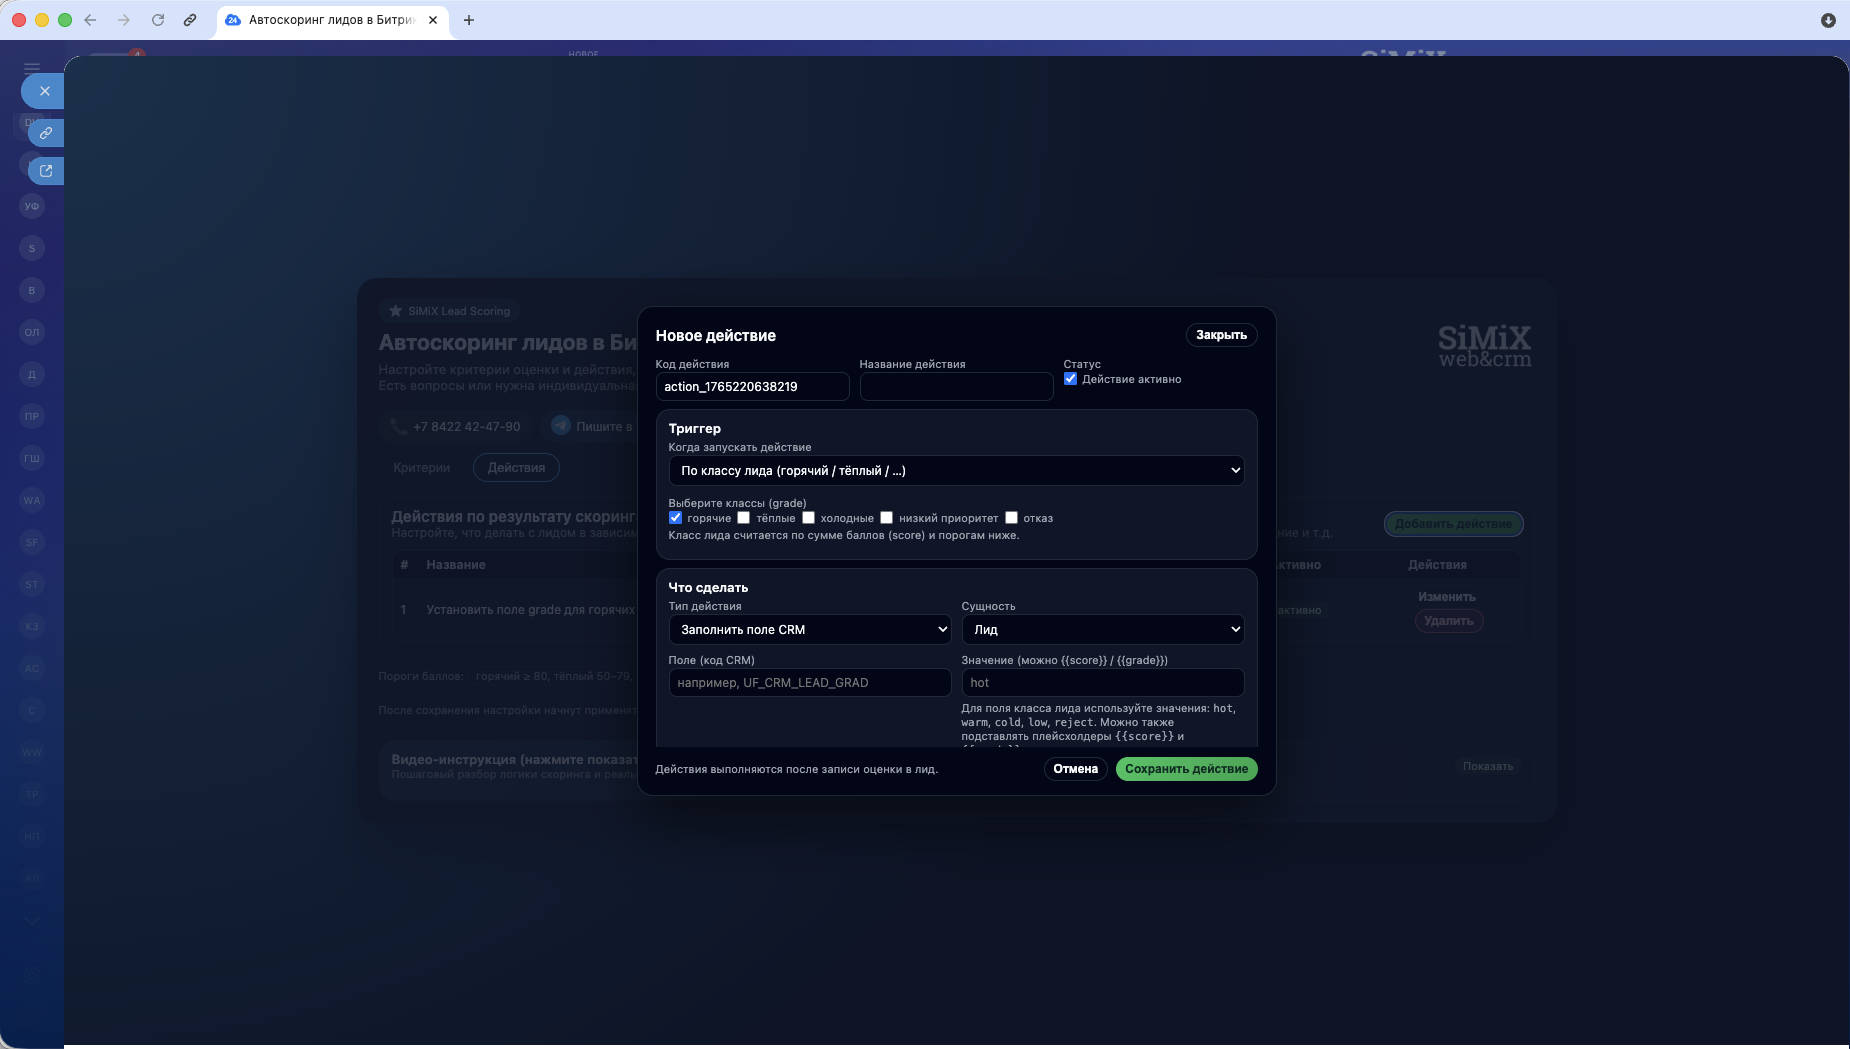Click the Значение input field

1103,683
